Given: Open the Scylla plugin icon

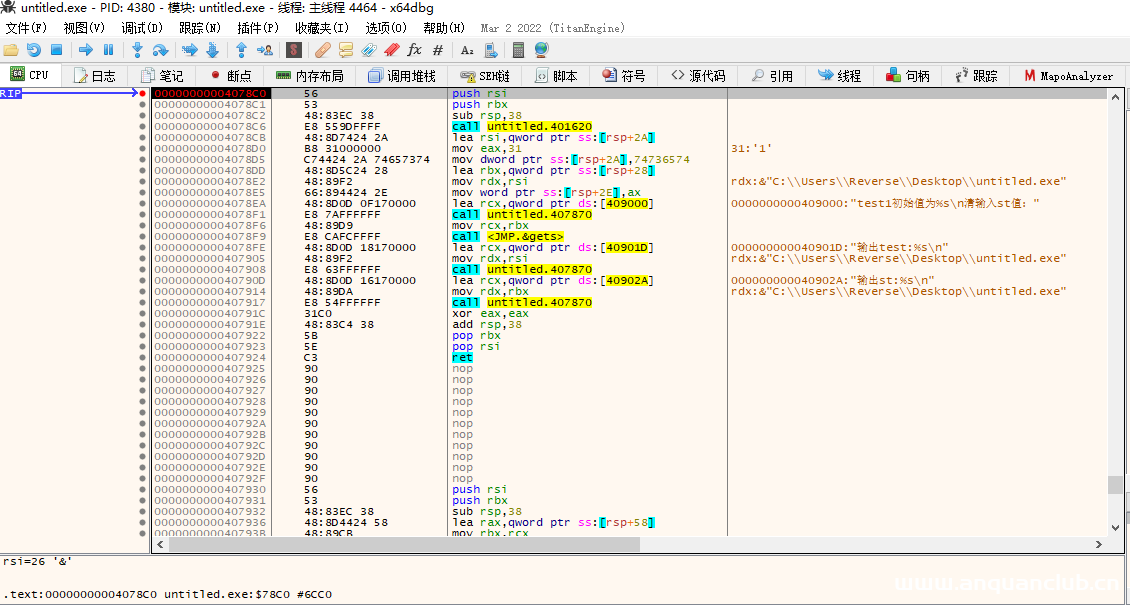Looking at the screenshot, I should (294, 50).
